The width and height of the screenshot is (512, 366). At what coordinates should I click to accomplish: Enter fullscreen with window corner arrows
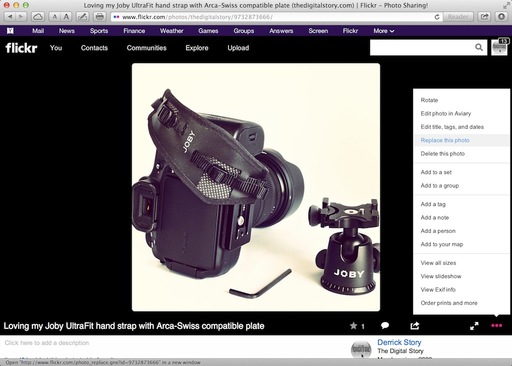(506, 5)
